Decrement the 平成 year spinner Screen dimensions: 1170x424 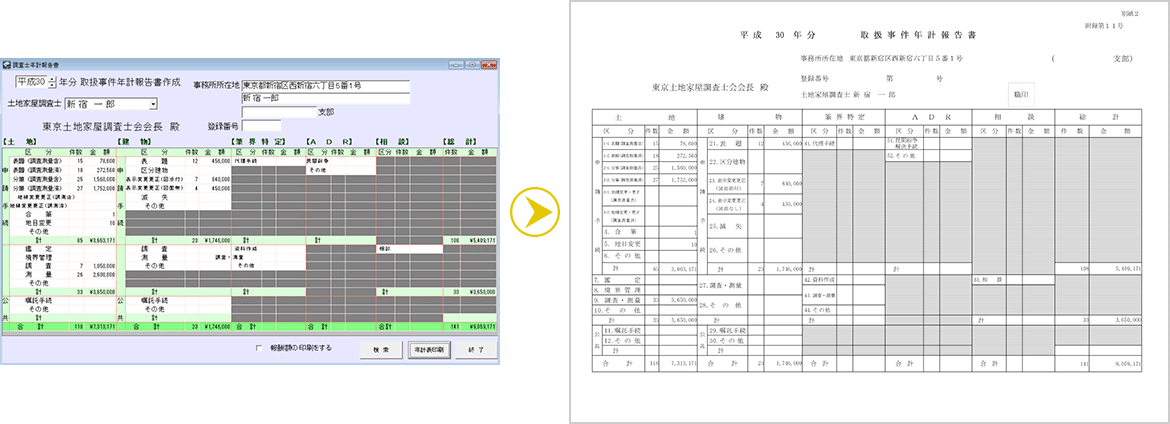[x=53, y=87]
